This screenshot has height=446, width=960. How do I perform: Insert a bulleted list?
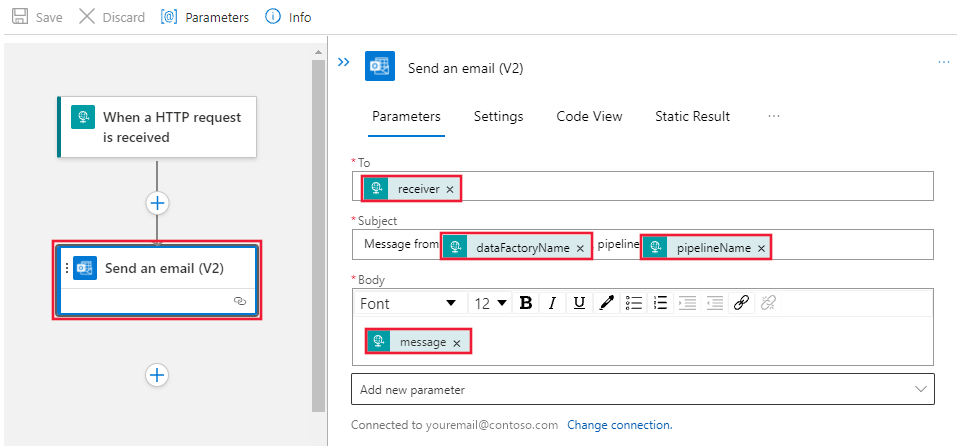coord(634,303)
